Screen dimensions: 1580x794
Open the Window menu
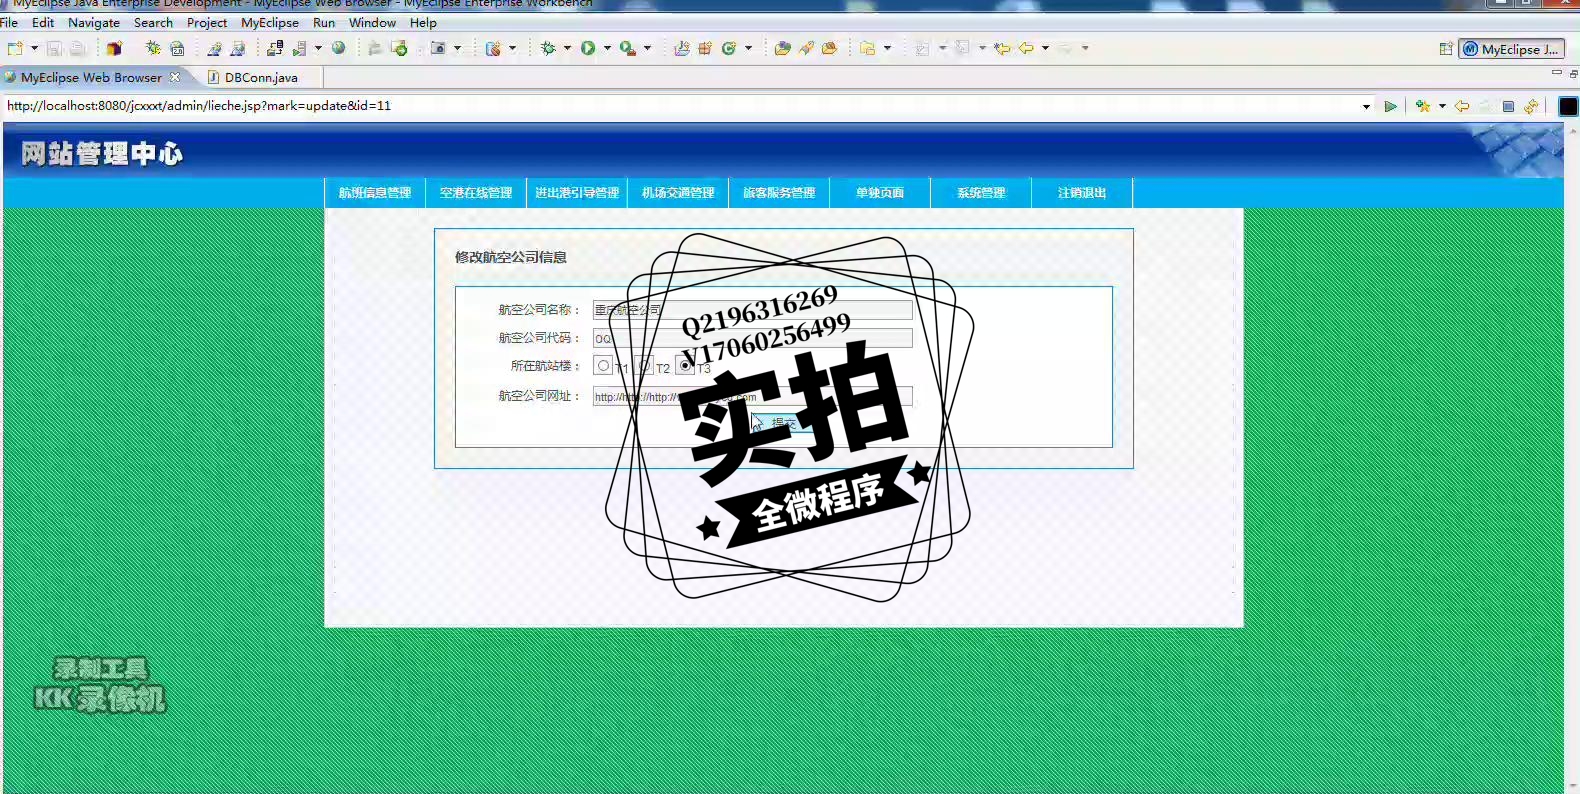tap(372, 22)
